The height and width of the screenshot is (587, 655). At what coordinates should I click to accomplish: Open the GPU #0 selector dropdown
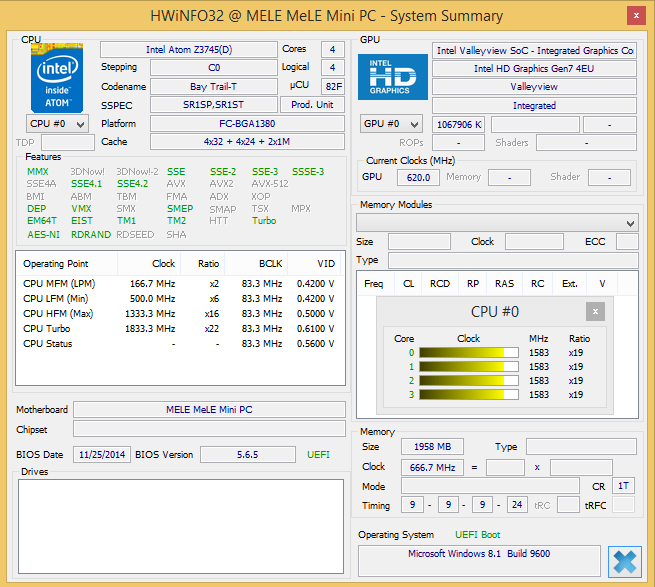pos(391,124)
